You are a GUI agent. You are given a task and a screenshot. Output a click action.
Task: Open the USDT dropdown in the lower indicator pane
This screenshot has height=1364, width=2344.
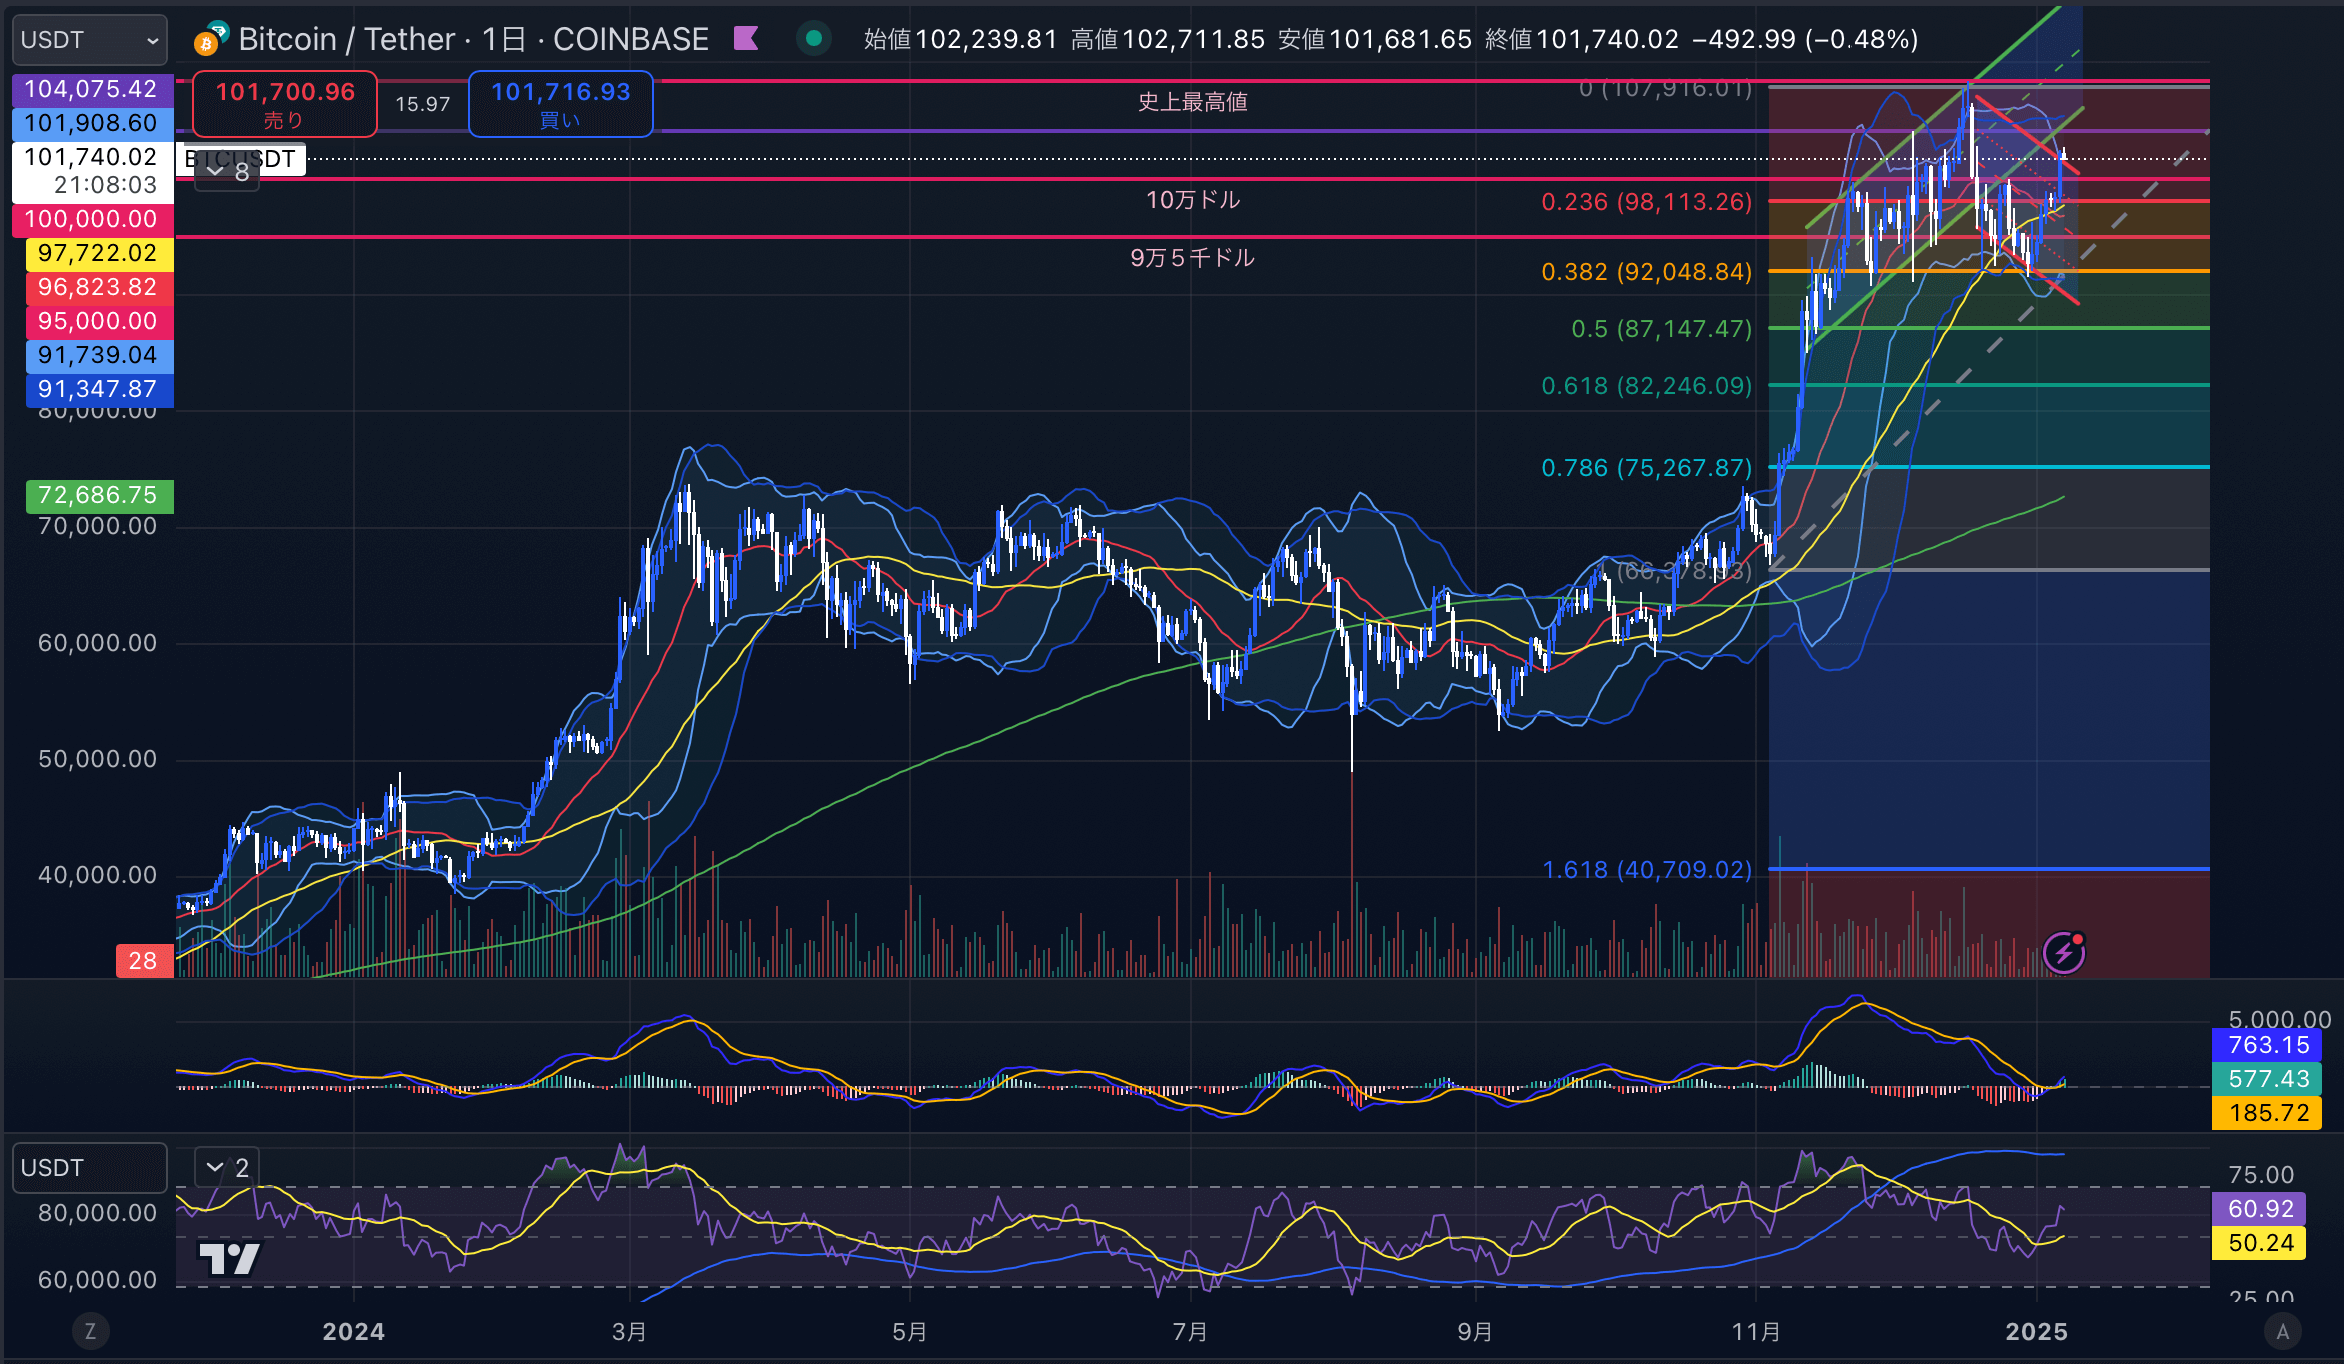(x=90, y=1168)
